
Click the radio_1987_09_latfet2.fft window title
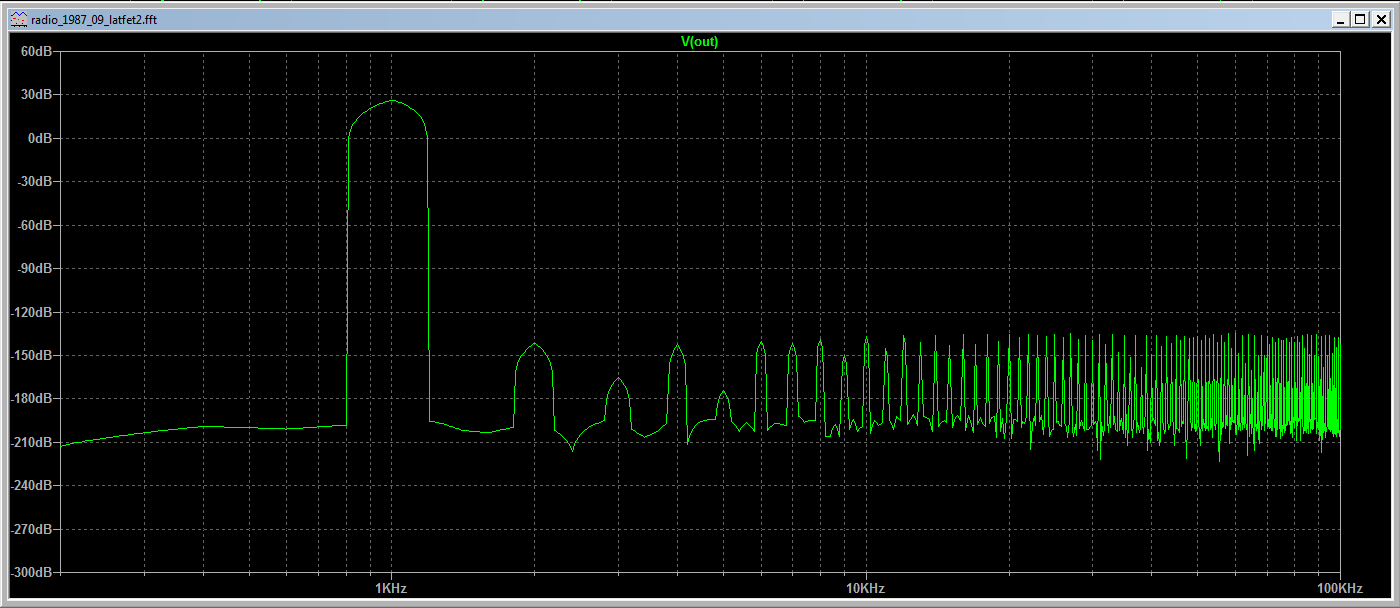coord(94,19)
